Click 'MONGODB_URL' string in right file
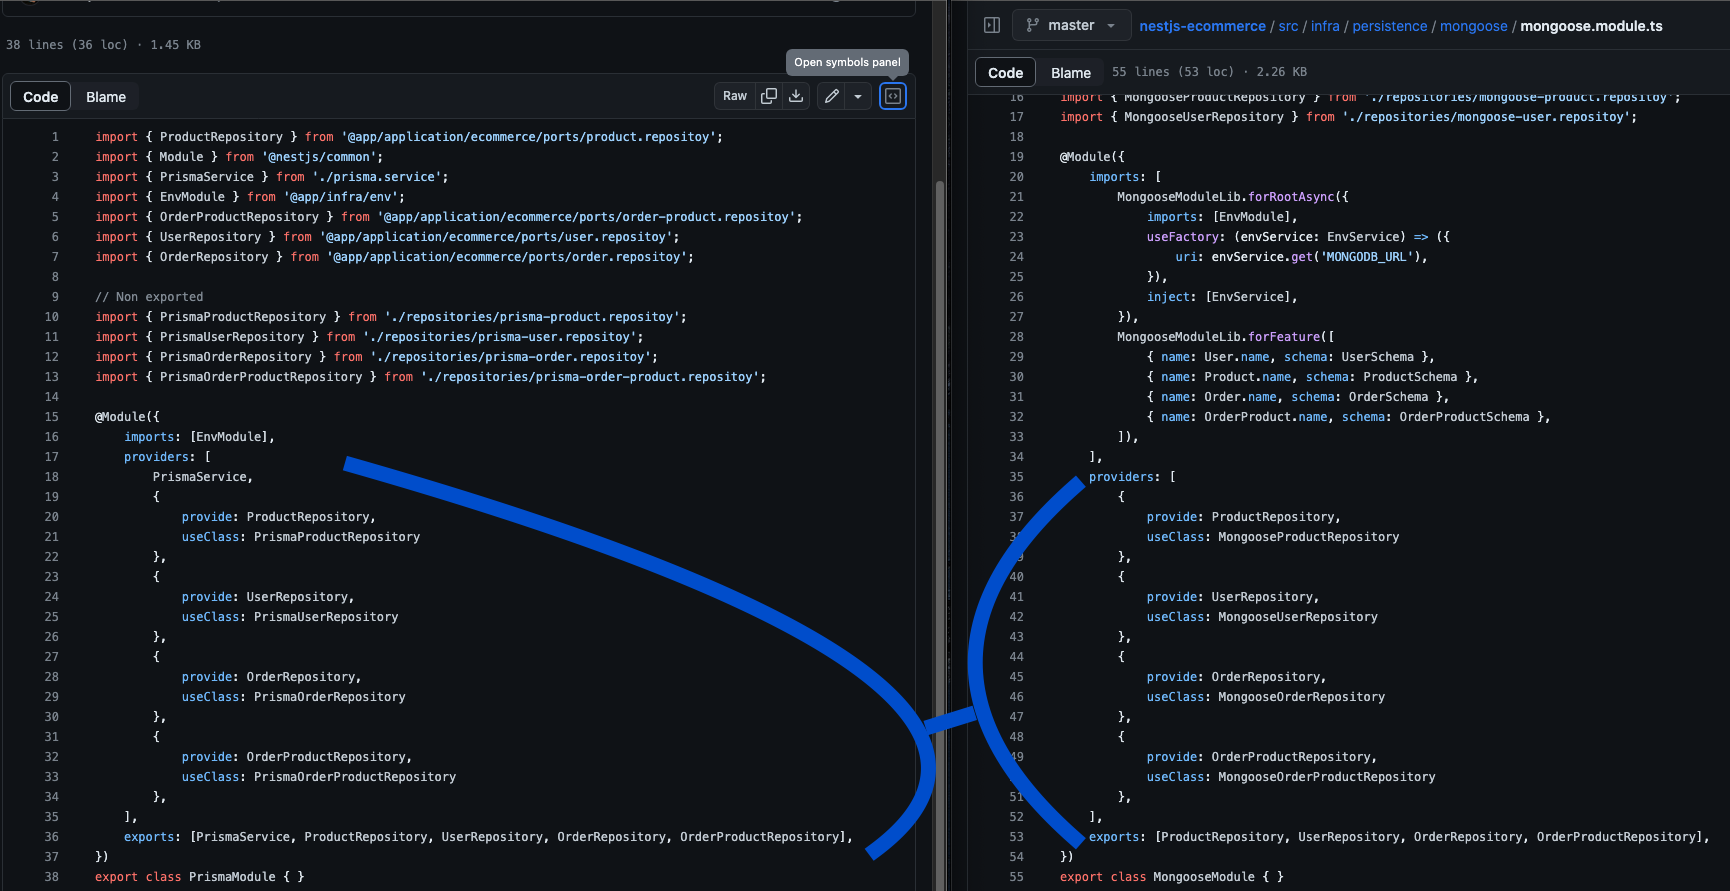This screenshot has height=891, width=1730. (1367, 257)
